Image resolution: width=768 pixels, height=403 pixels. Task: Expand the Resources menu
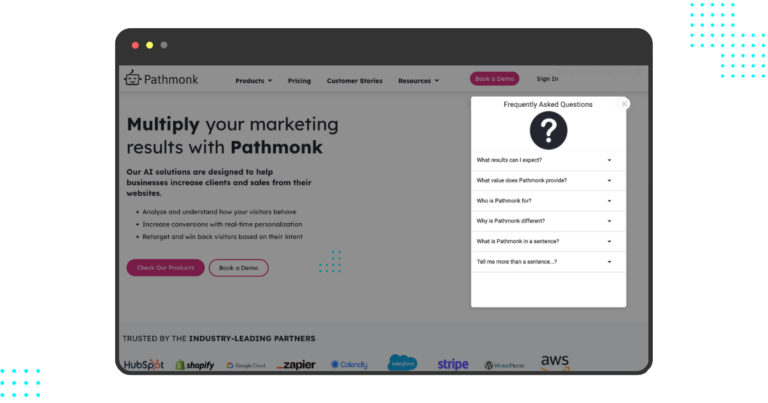[x=418, y=81]
